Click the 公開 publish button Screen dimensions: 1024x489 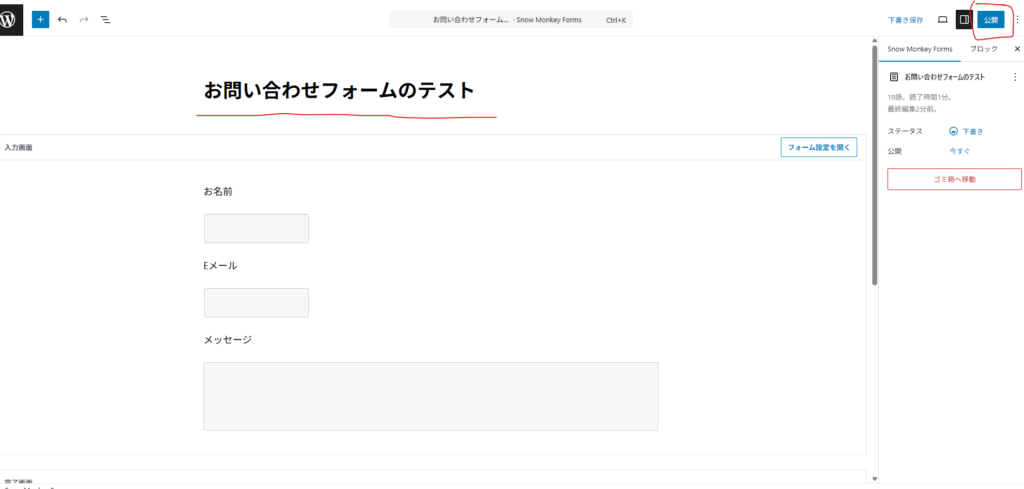991,20
